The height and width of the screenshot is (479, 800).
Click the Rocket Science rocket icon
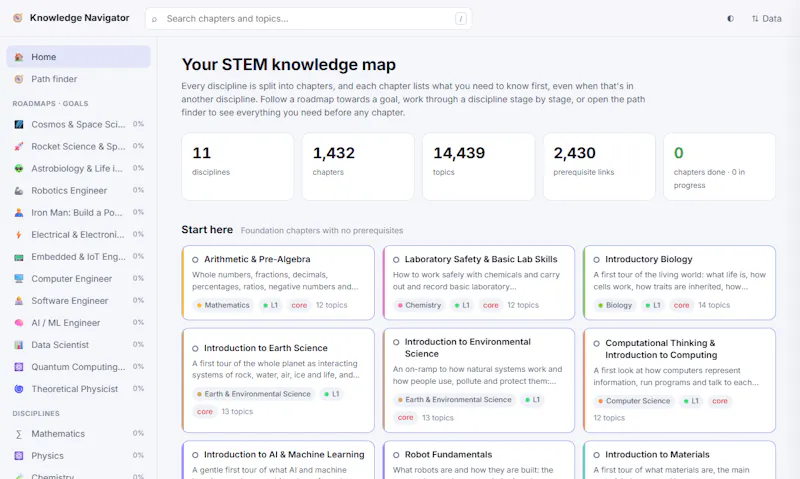pos(19,146)
